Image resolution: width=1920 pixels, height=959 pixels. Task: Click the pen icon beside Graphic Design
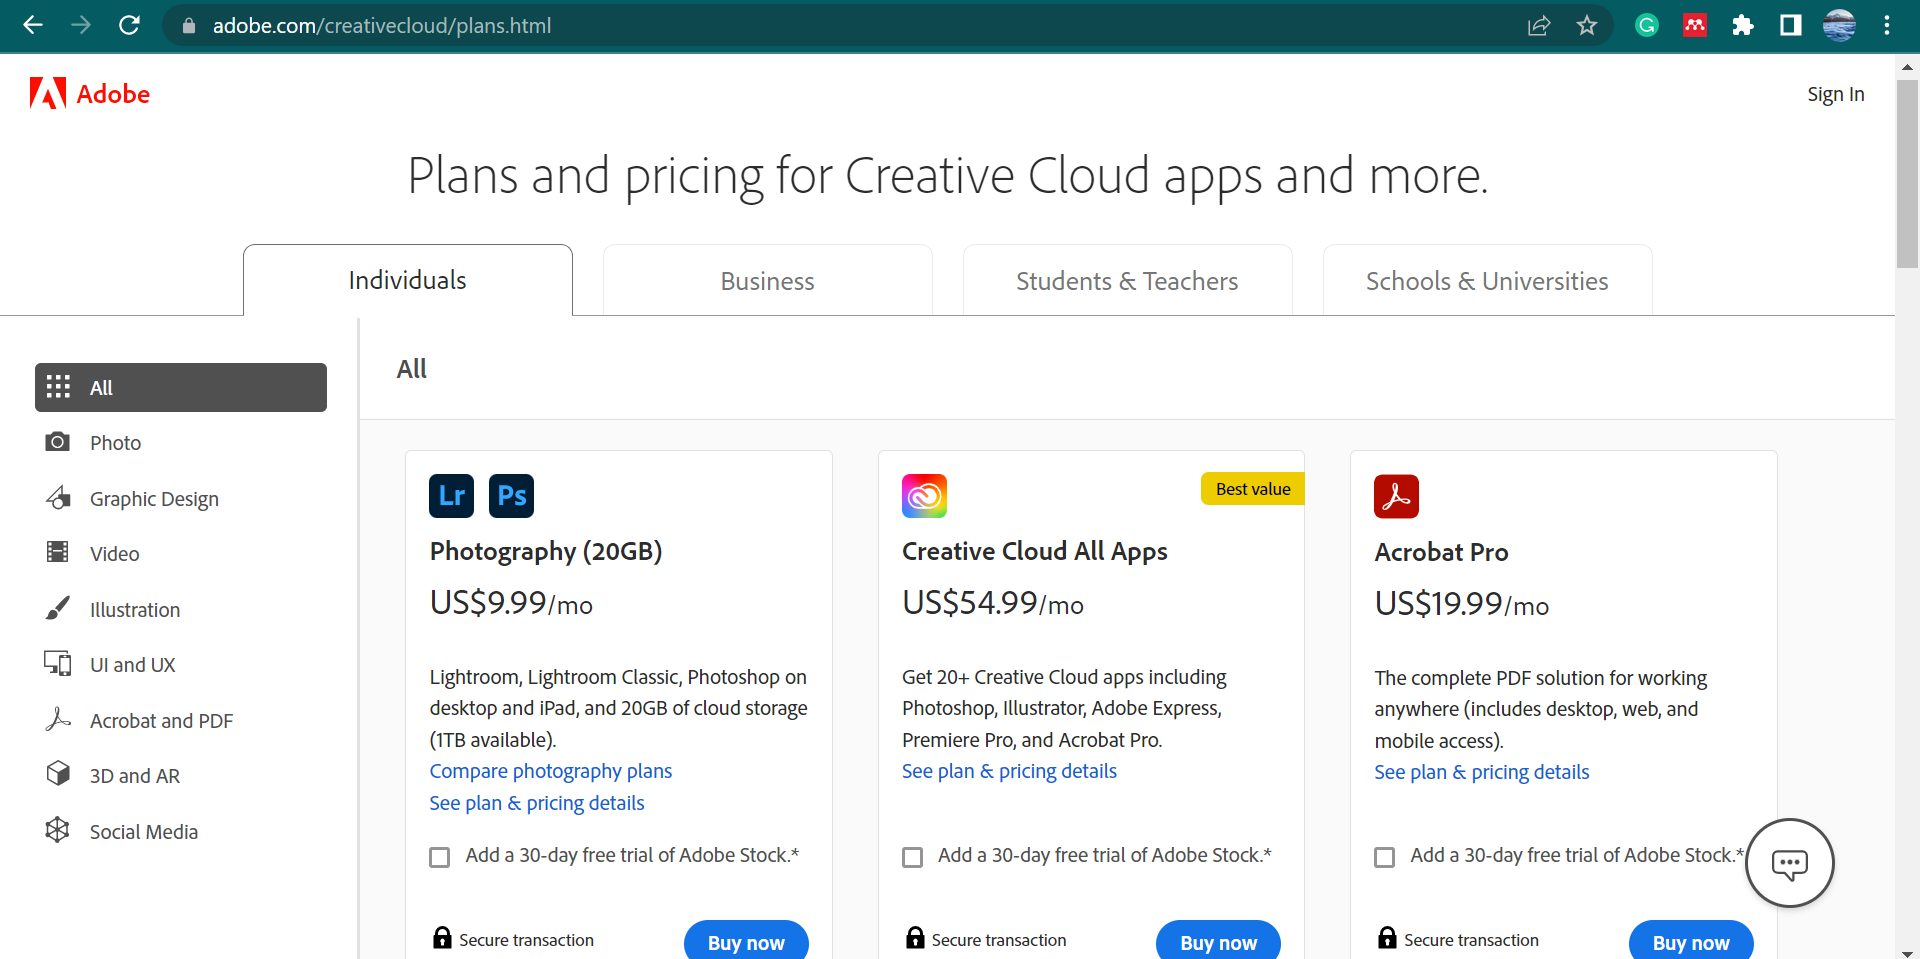pyautogui.click(x=58, y=498)
